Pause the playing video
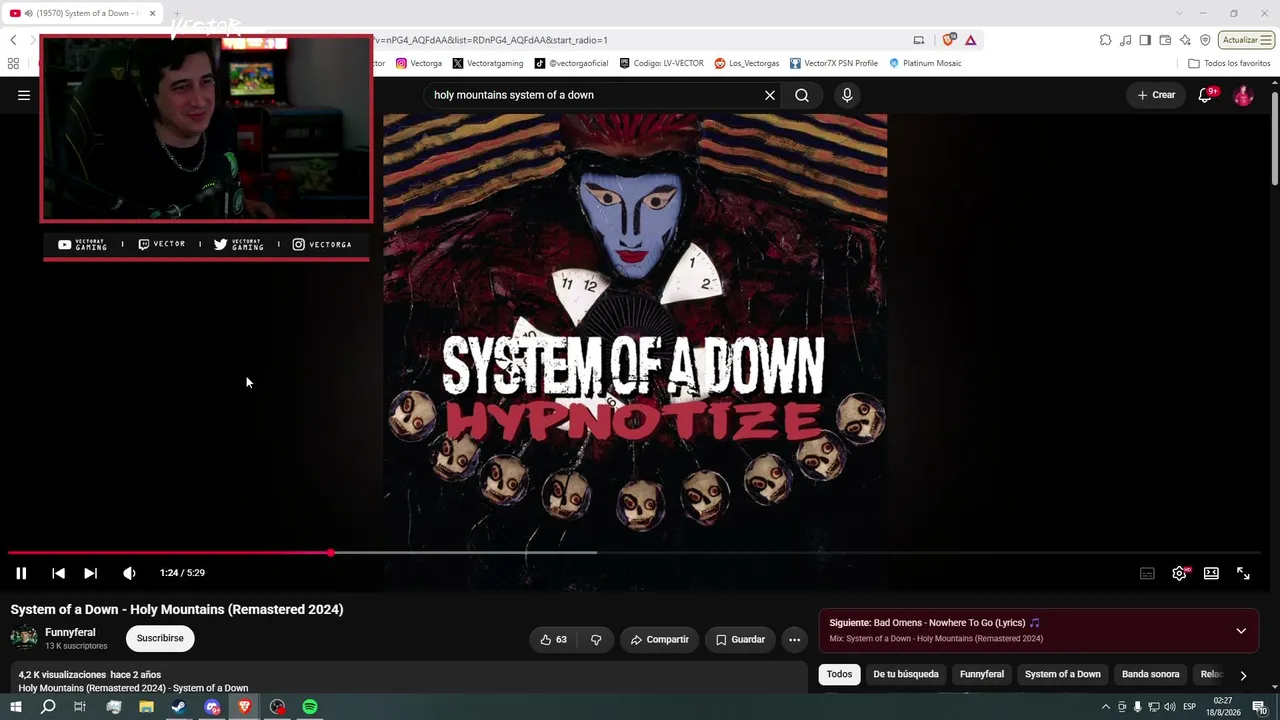 [x=21, y=573]
